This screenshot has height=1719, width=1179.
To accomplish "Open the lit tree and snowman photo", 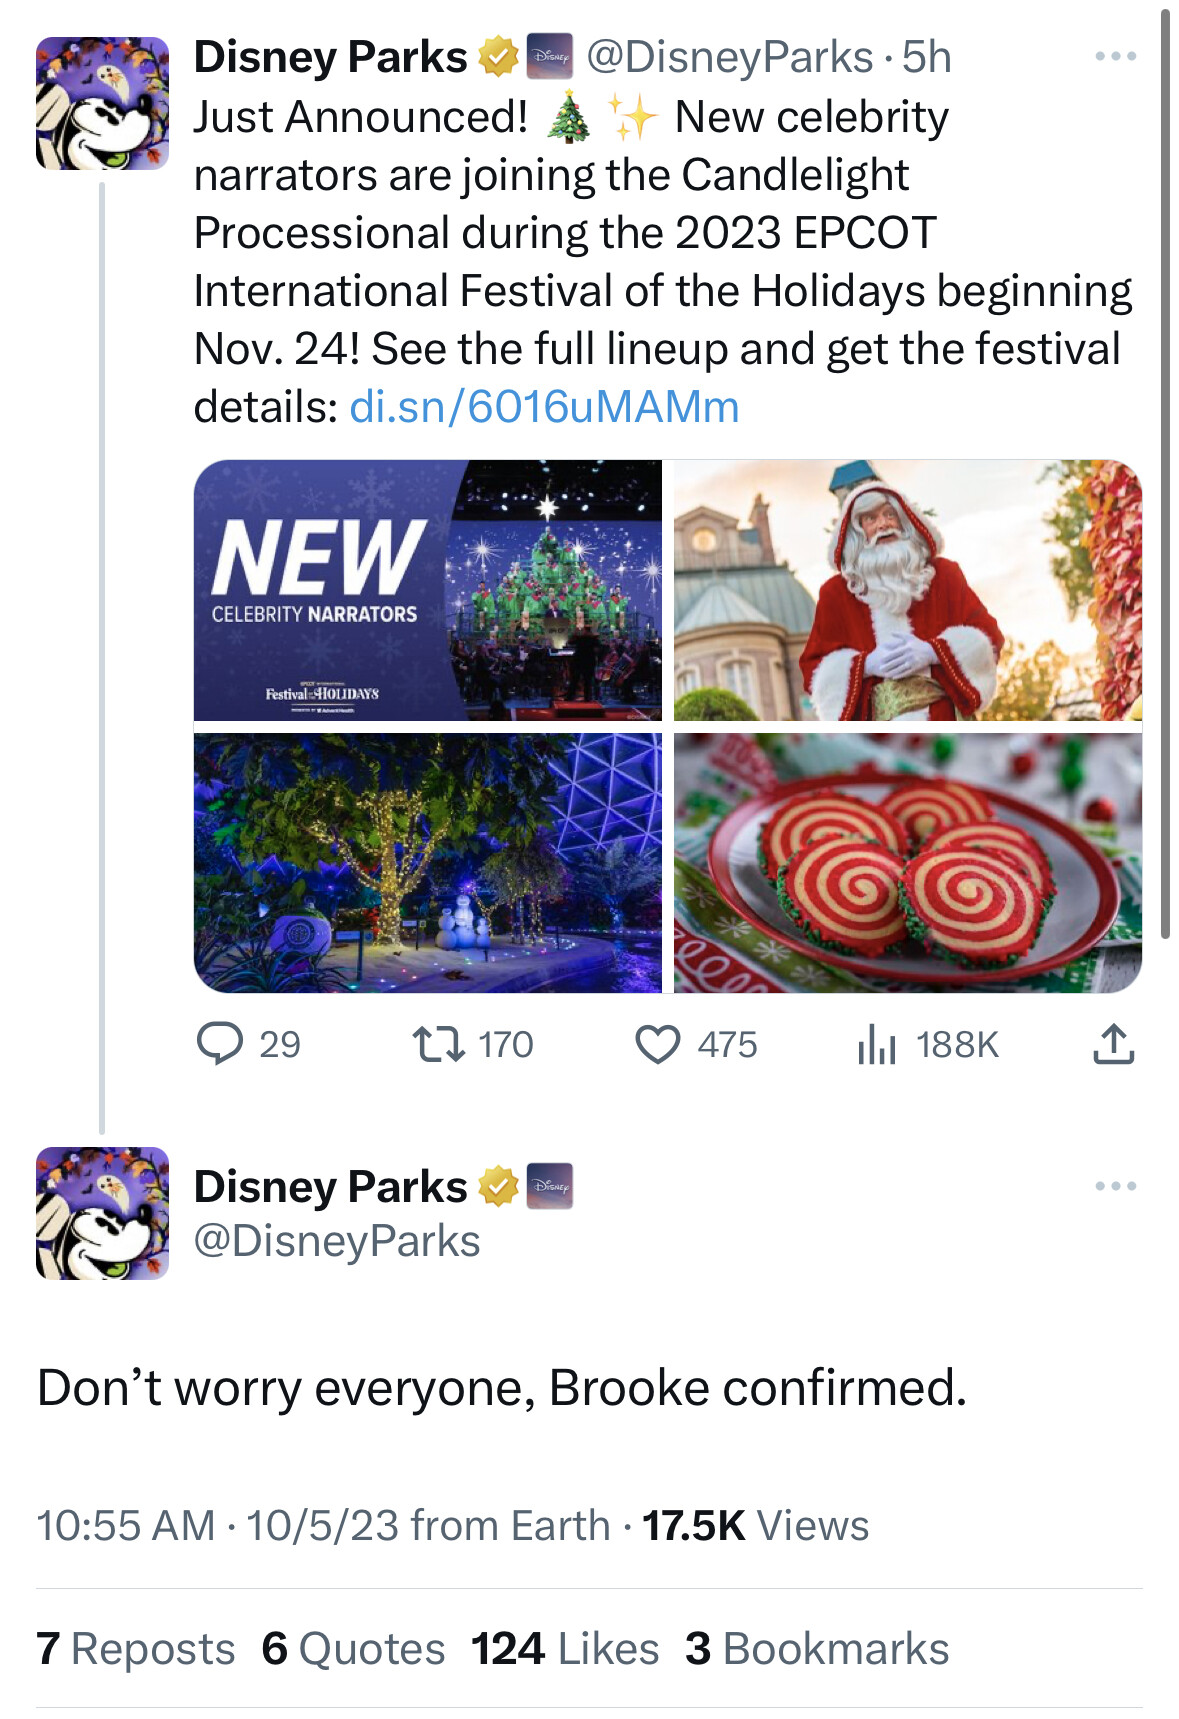I will 428,863.
